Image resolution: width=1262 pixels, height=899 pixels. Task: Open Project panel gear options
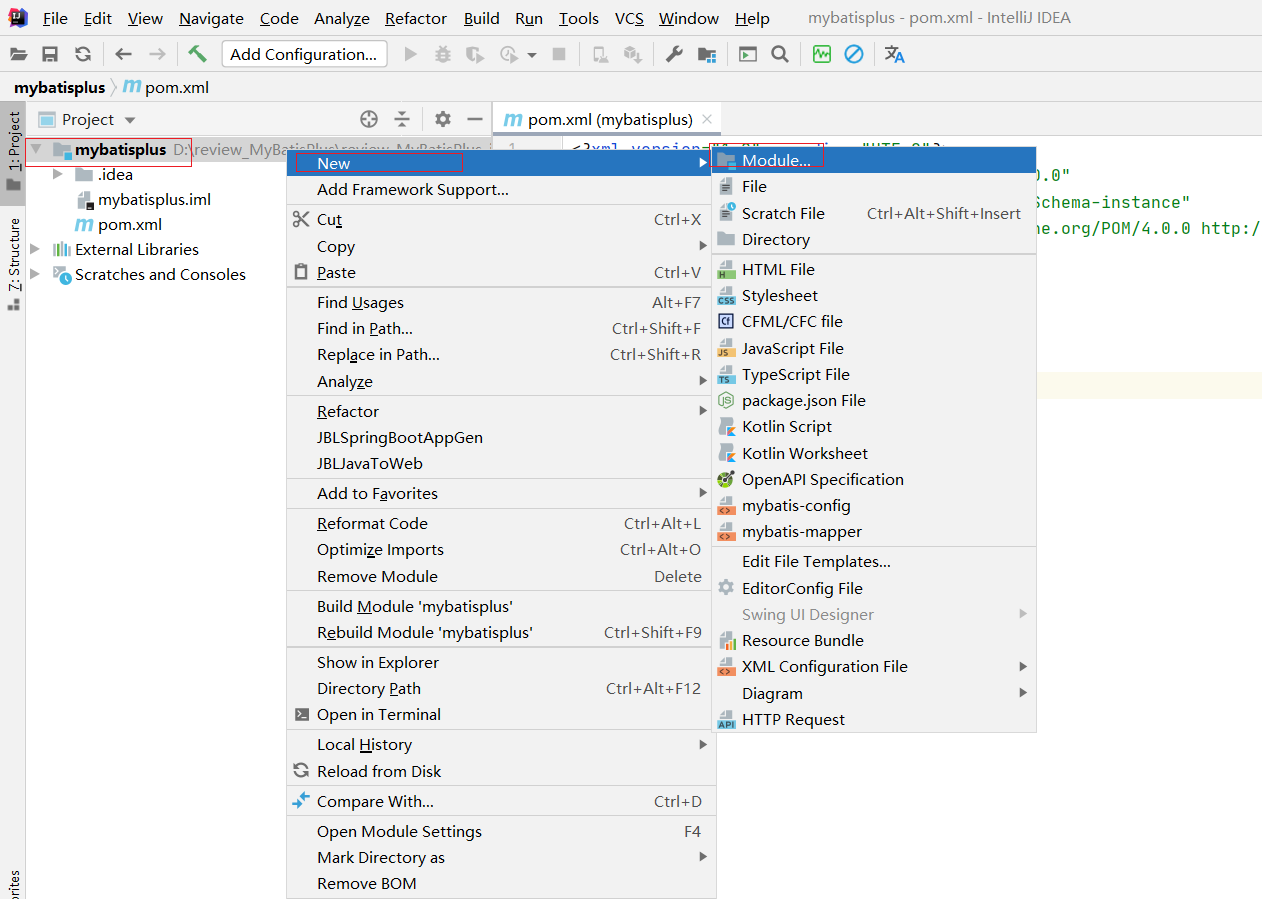(x=443, y=119)
